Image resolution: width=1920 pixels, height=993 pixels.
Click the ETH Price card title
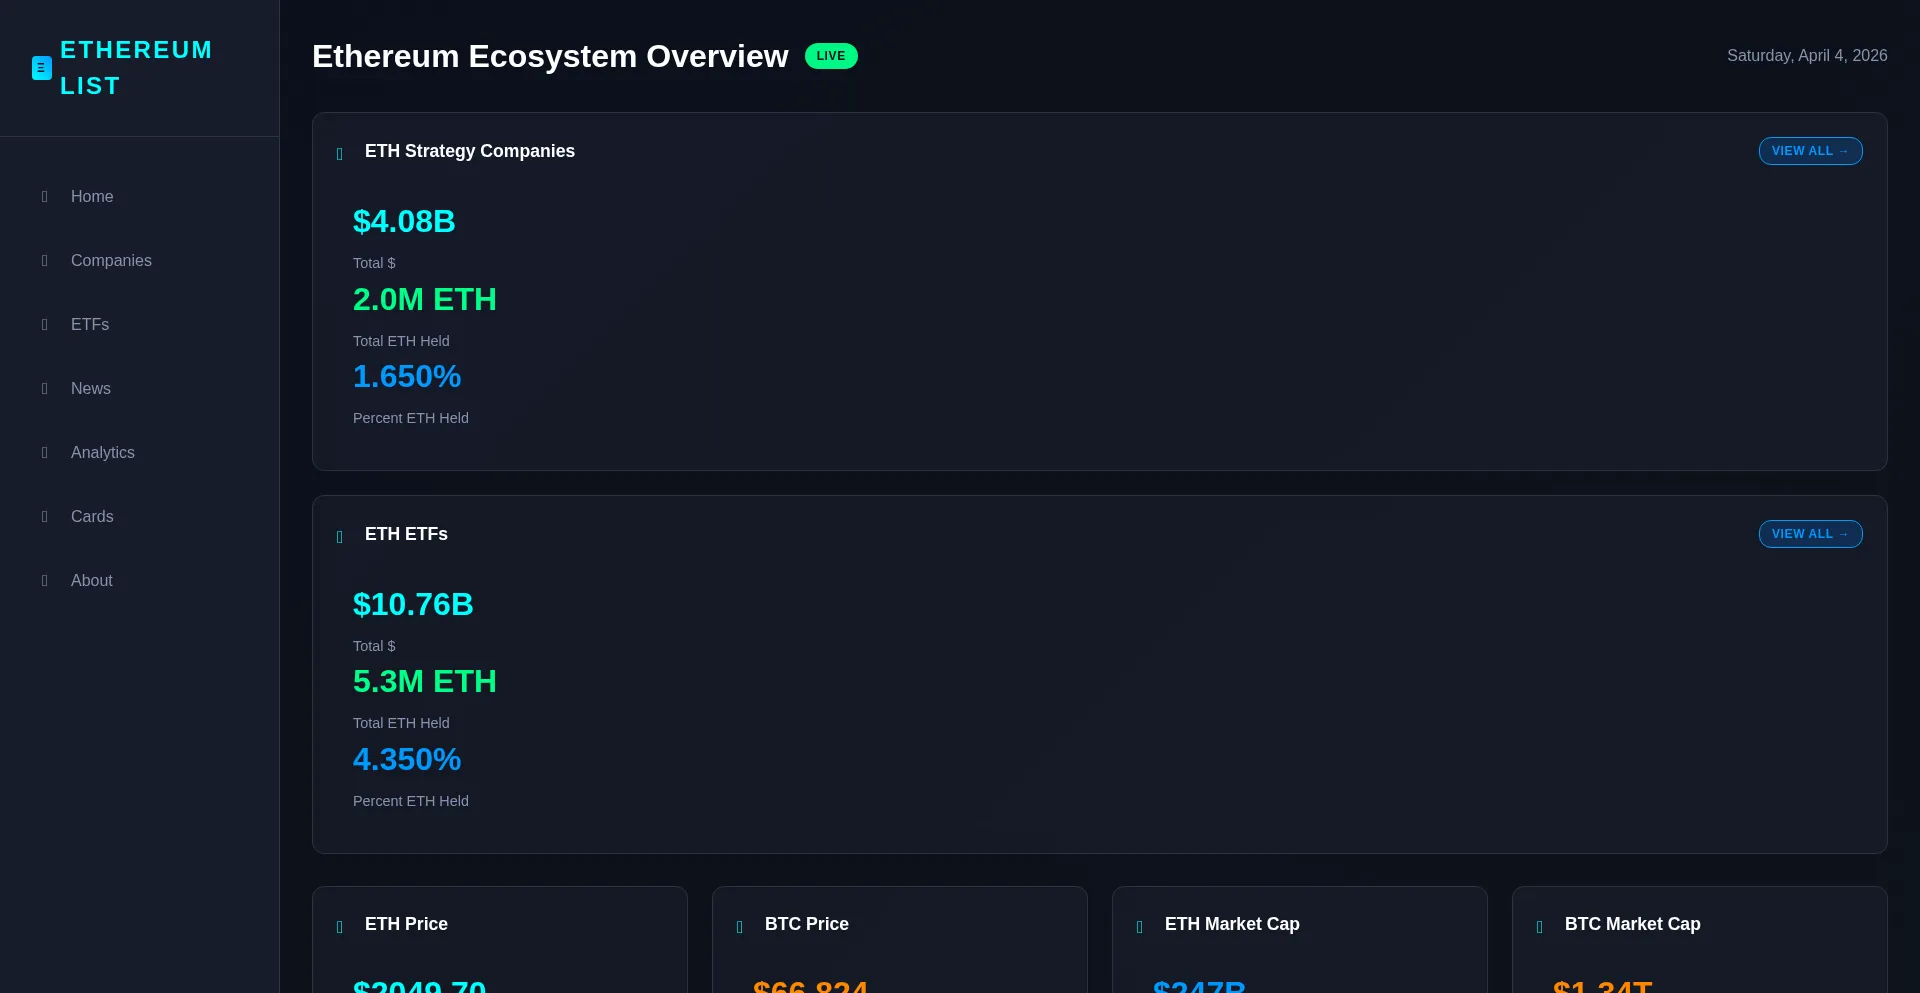406,924
